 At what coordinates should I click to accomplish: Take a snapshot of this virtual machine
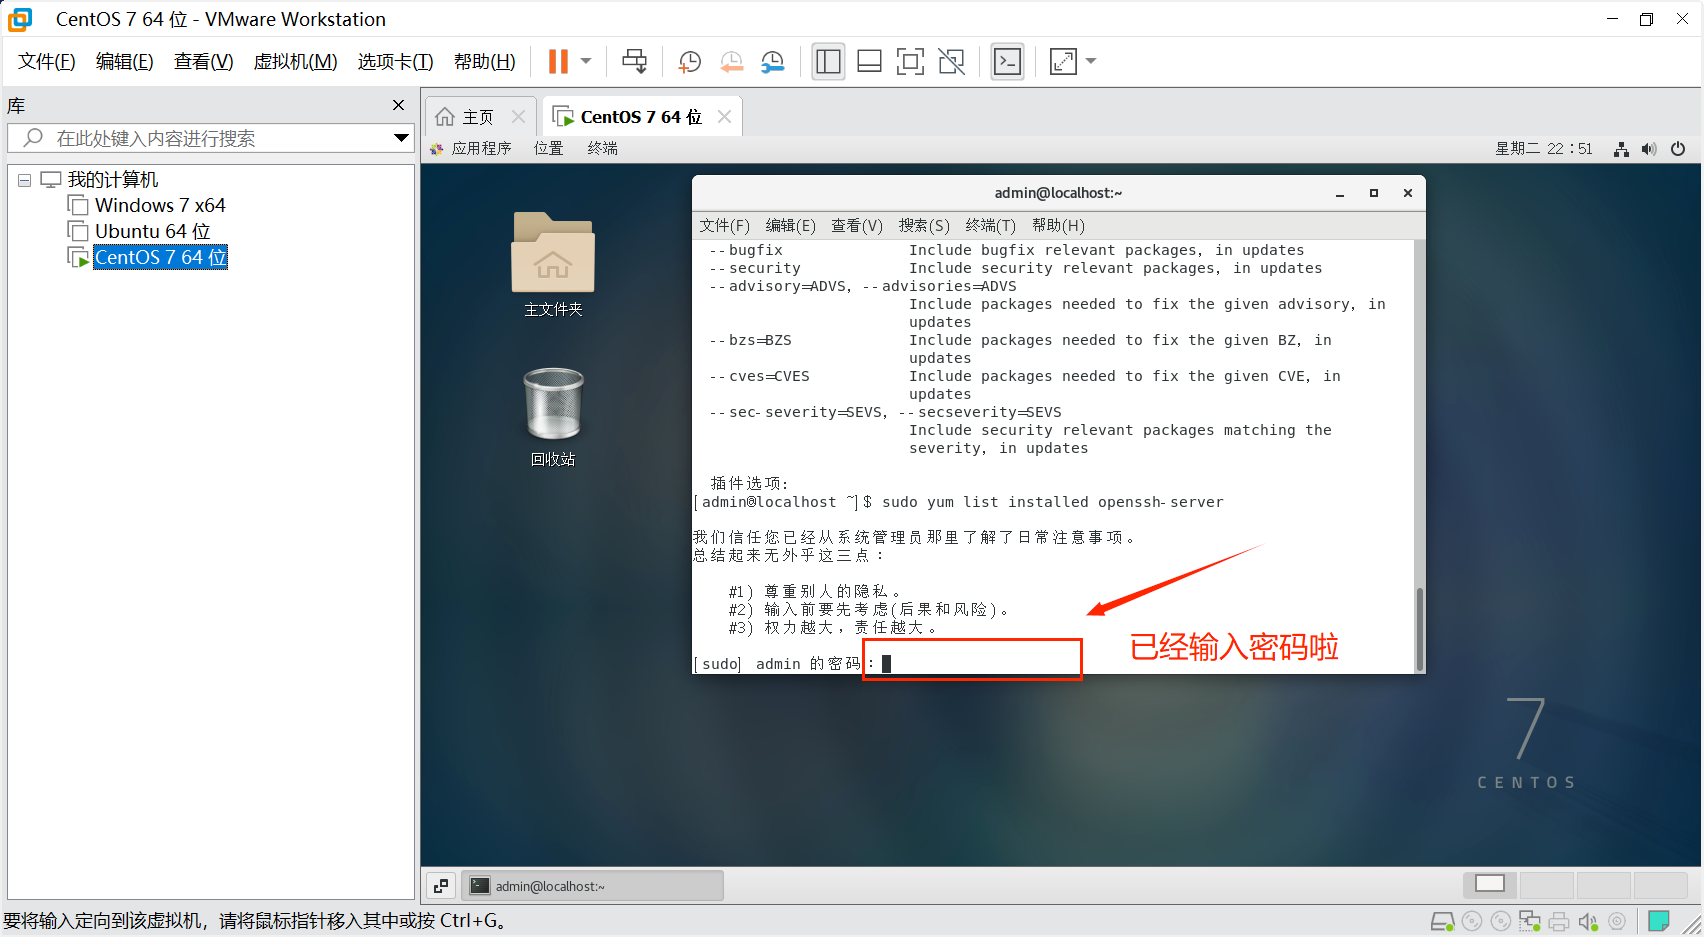click(689, 62)
